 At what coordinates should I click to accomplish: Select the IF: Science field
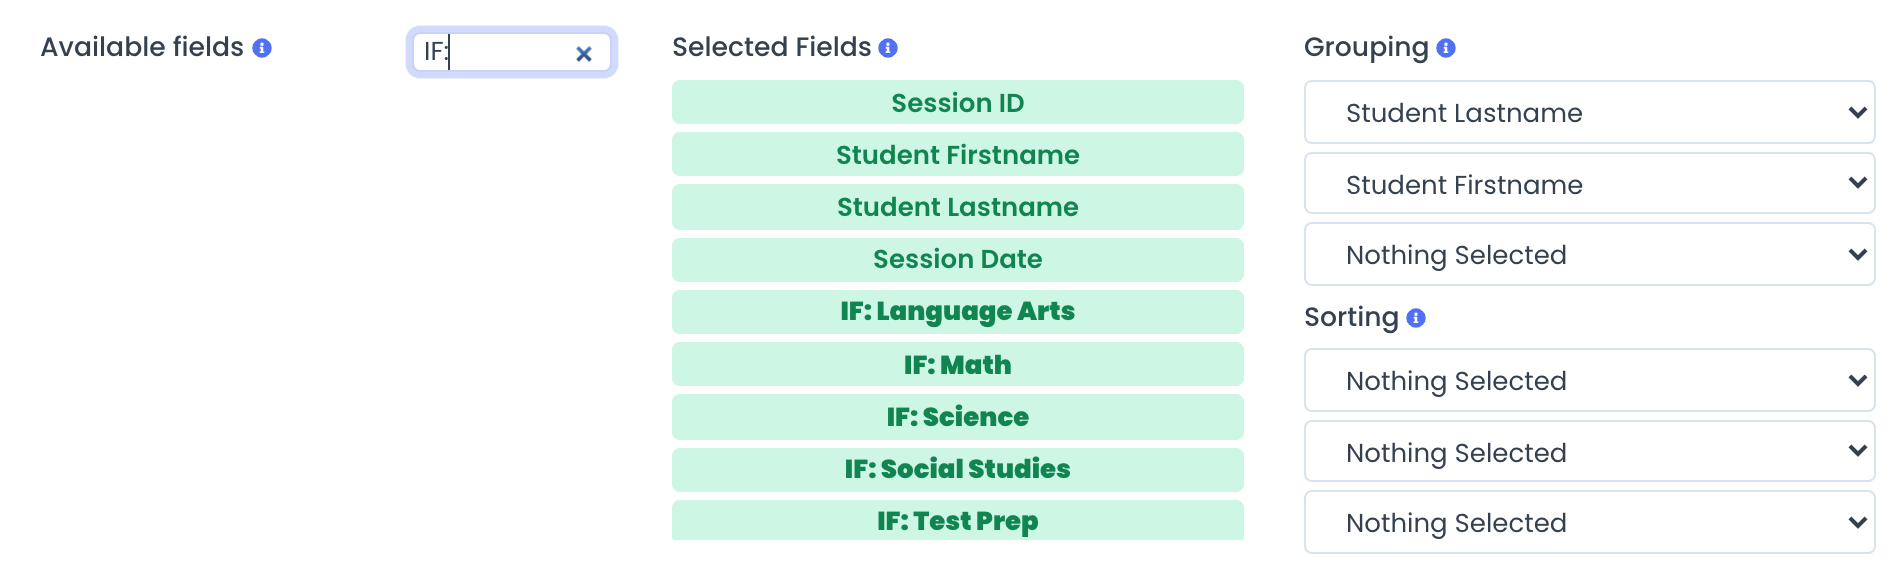pyautogui.click(x=958, y=417)
